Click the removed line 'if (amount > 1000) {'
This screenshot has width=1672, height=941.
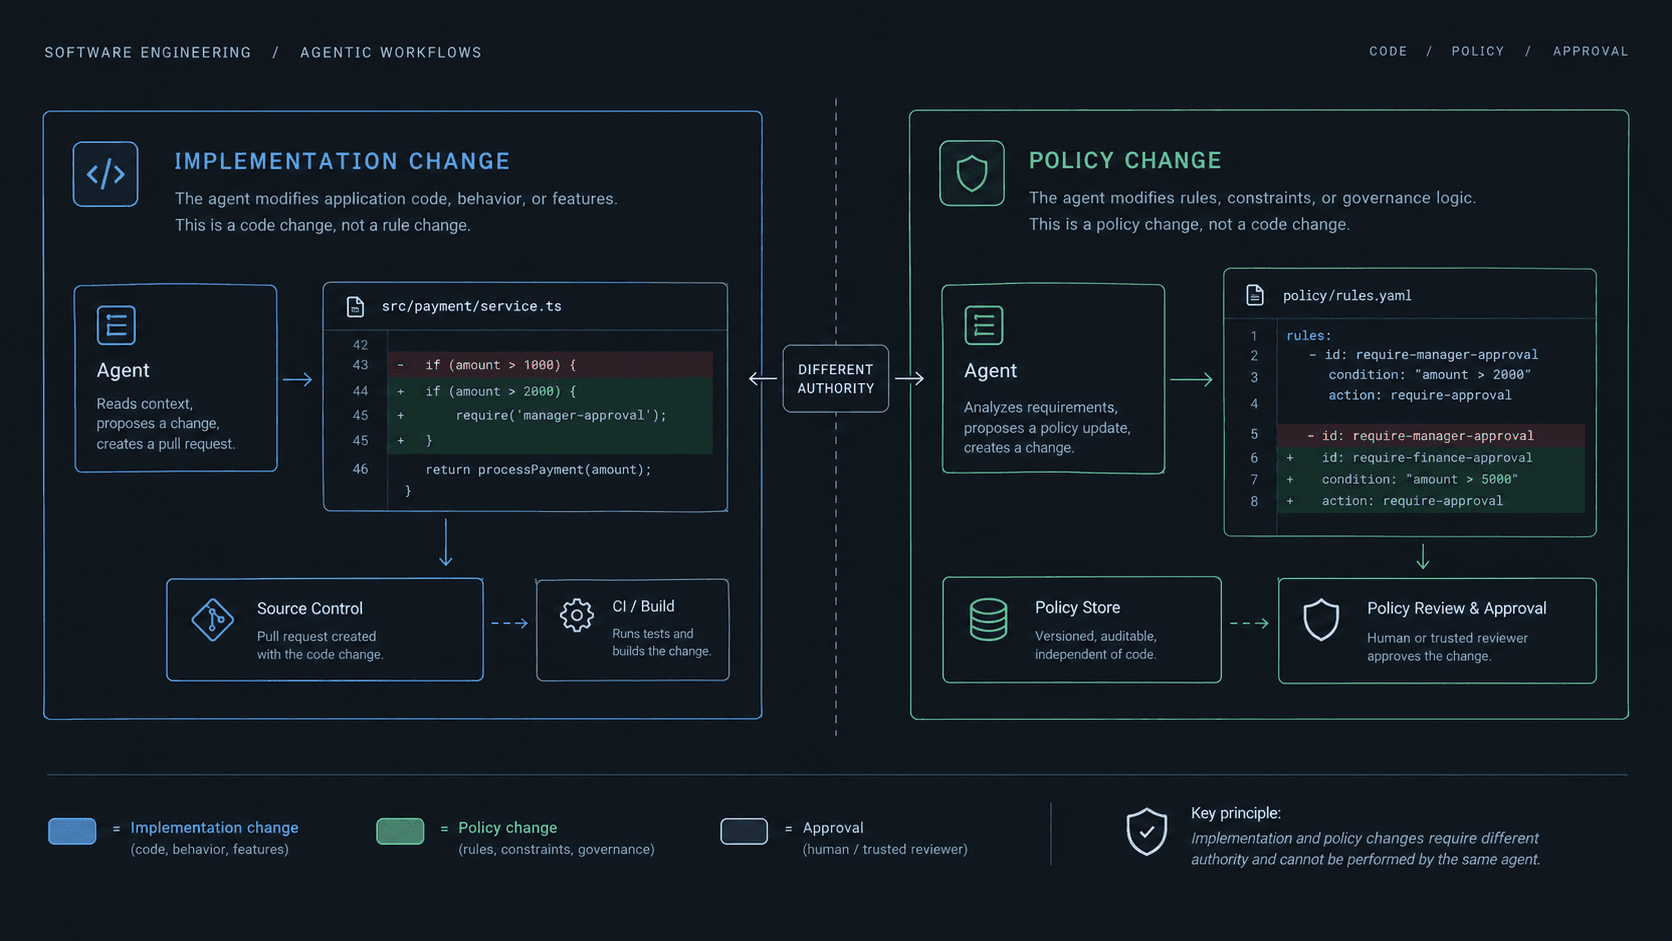(550, 365)
